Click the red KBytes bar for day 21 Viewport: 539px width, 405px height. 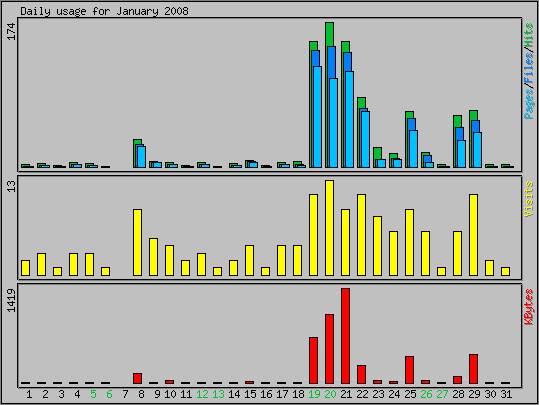tap(345, 336)
